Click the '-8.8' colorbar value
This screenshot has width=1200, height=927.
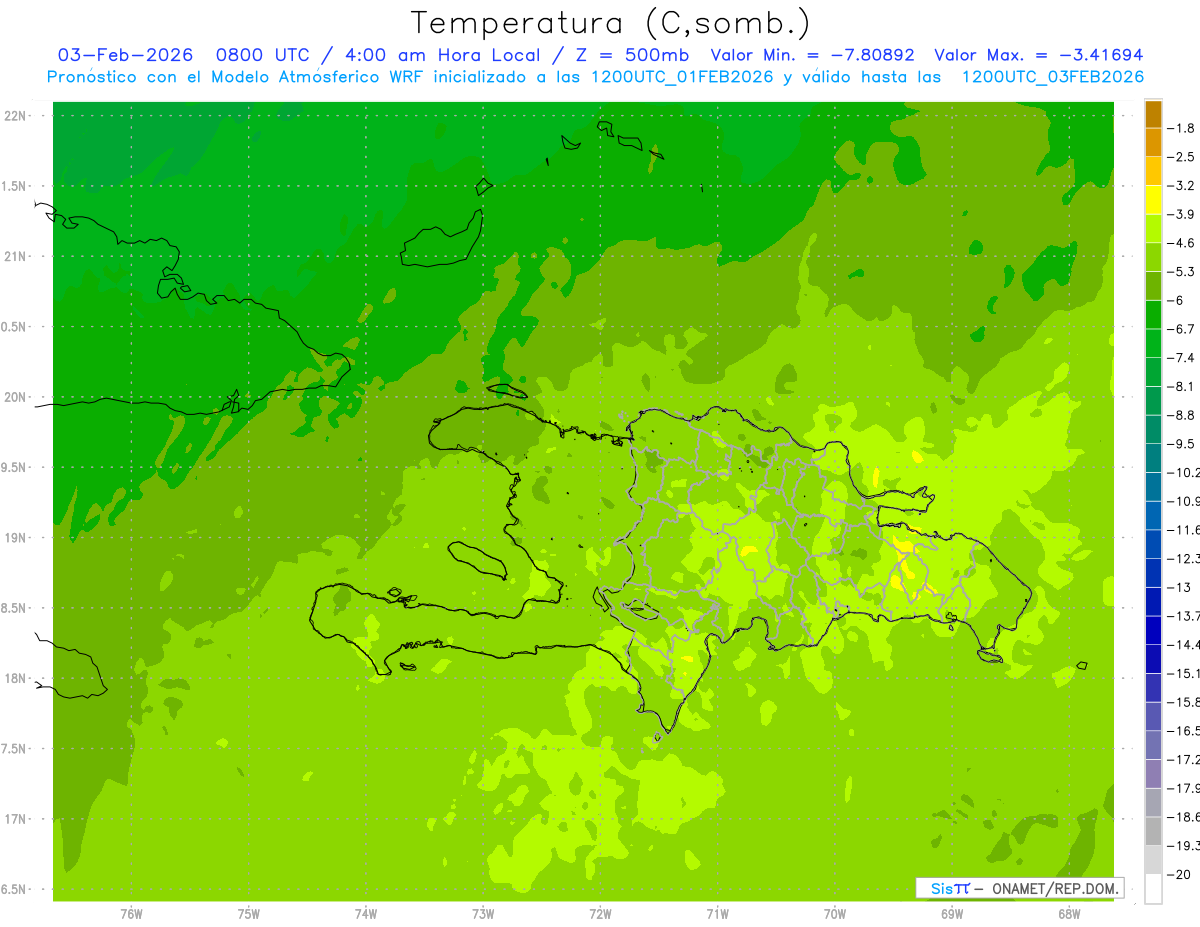pyautogui.click(x=1182, y=415)
